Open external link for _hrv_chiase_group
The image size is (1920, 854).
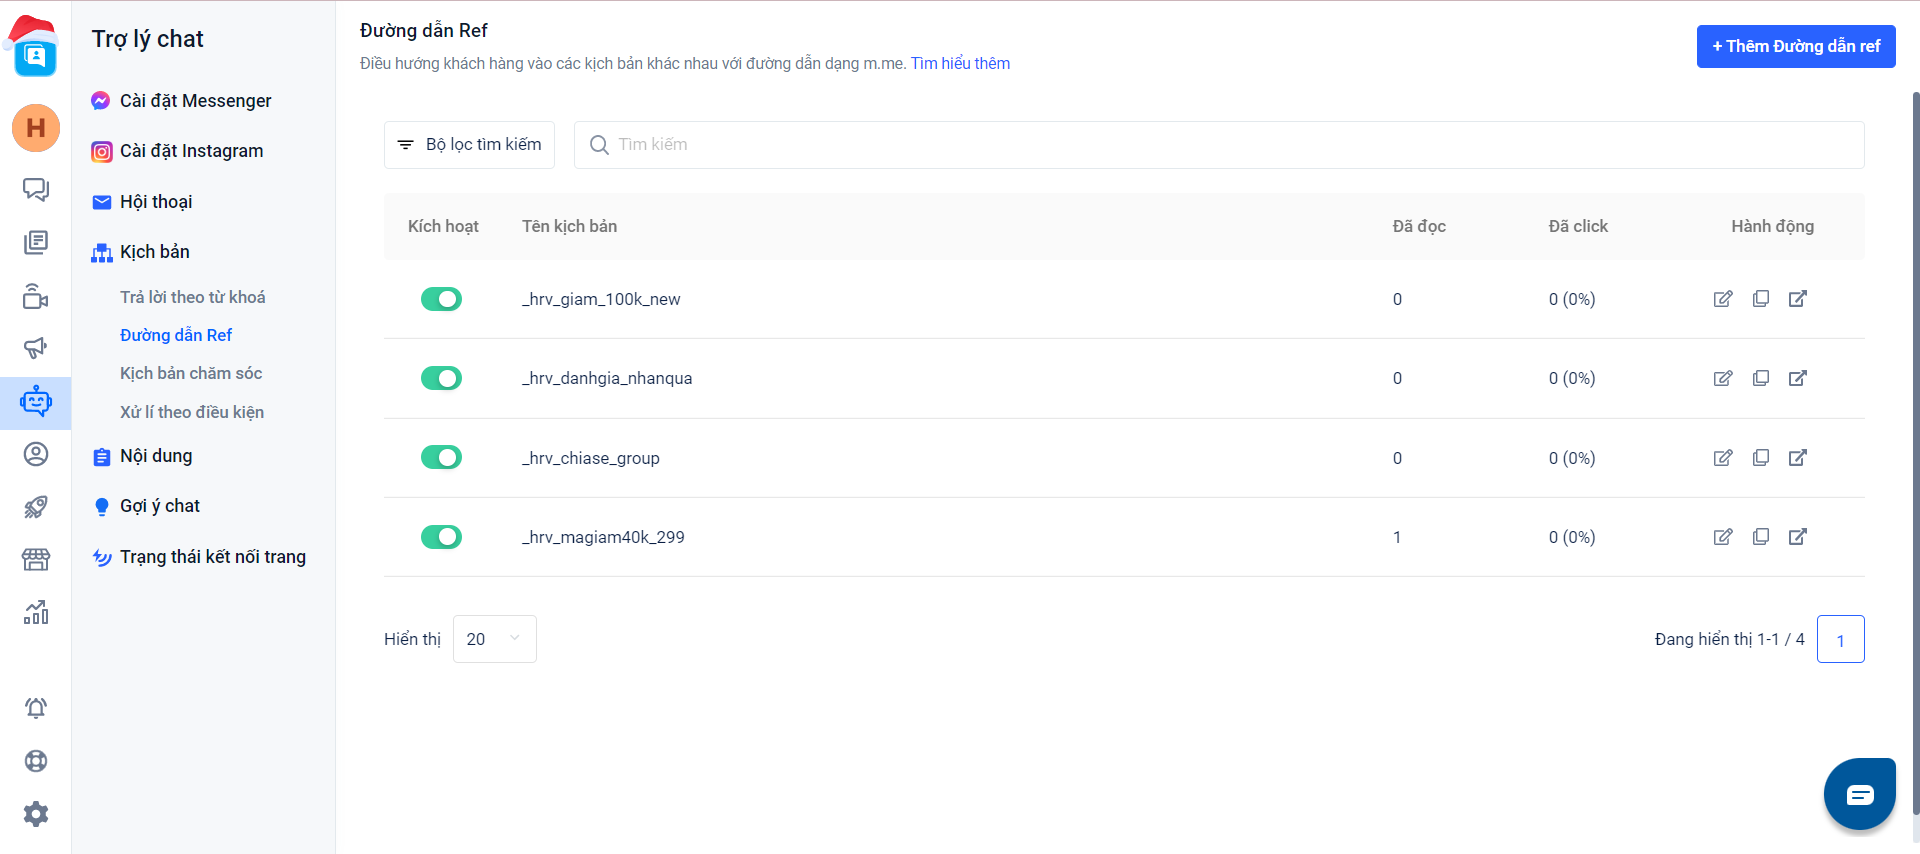[1798, 458]
